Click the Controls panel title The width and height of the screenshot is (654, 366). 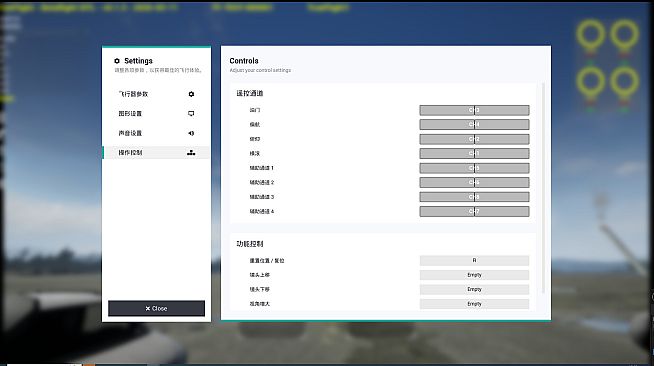[x=244, y=61]
